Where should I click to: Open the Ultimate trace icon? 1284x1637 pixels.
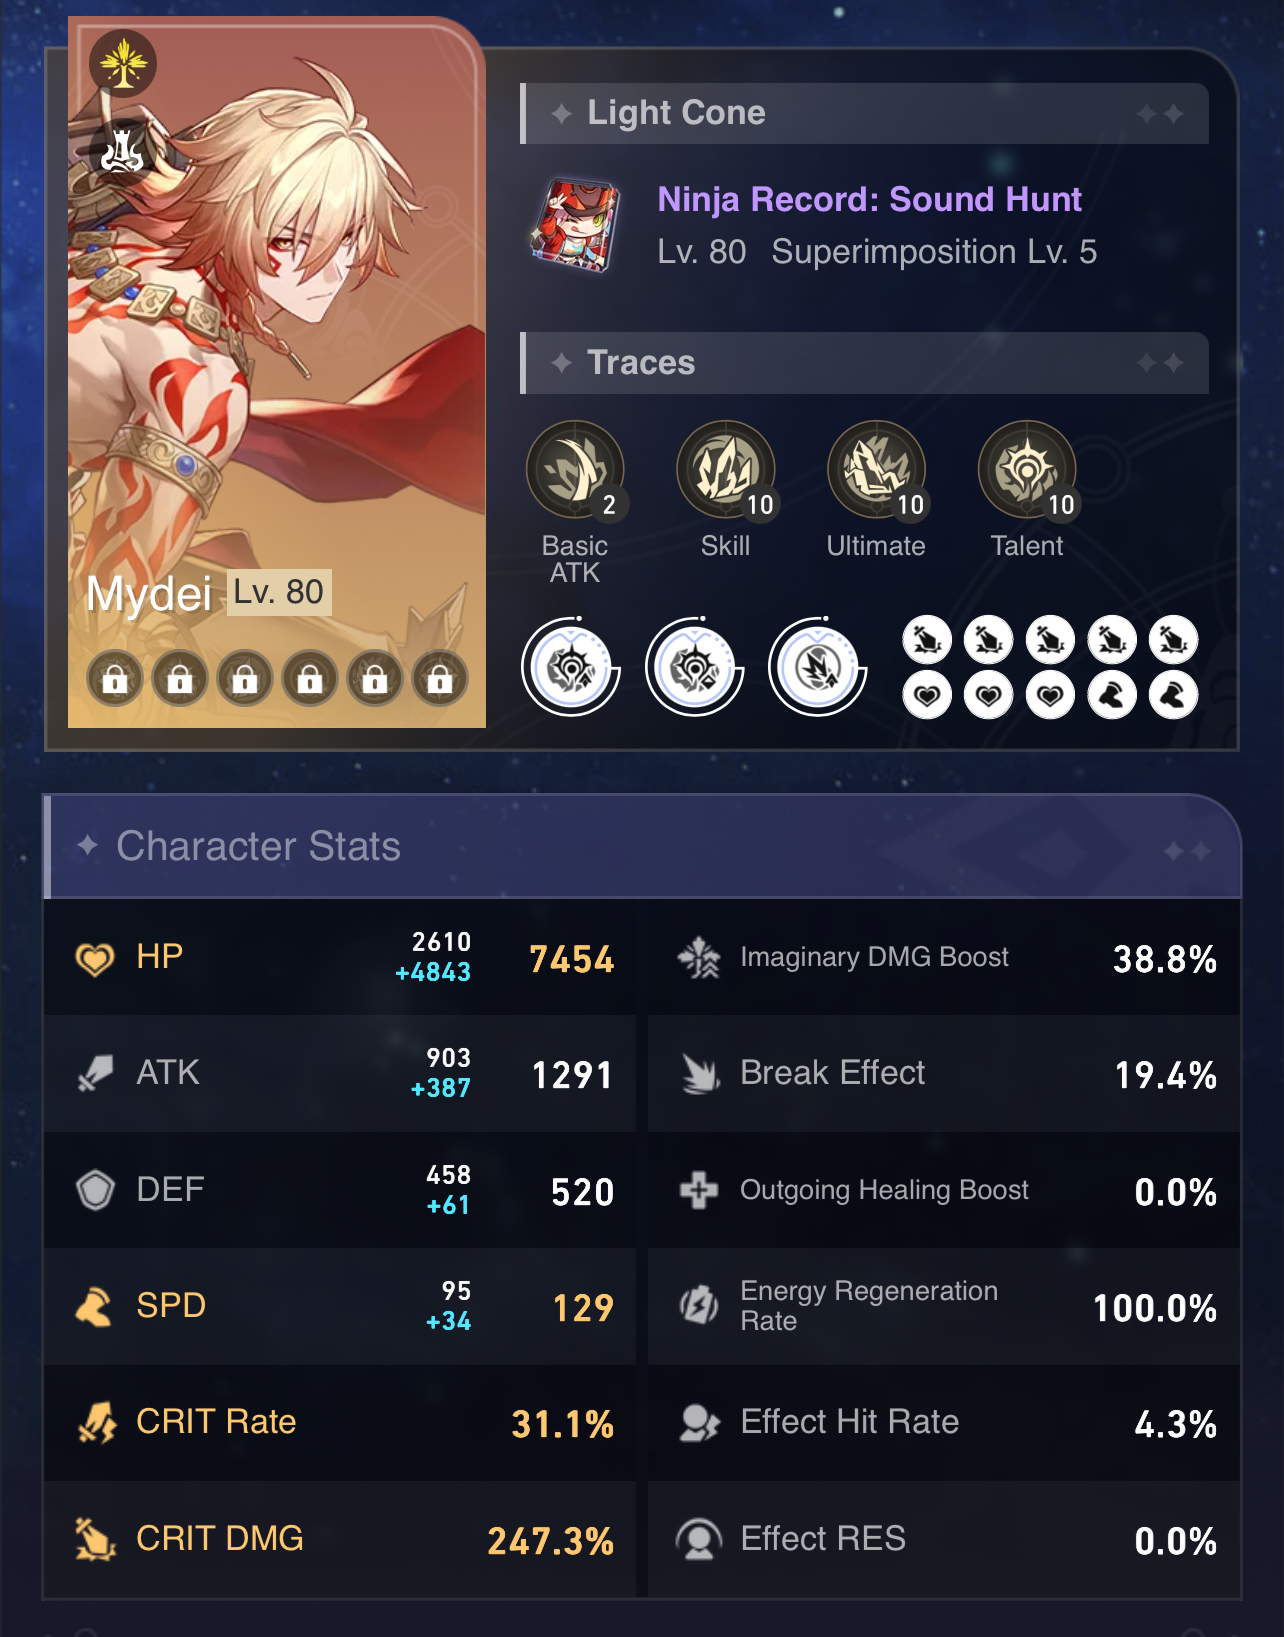(x=876, y=469)
